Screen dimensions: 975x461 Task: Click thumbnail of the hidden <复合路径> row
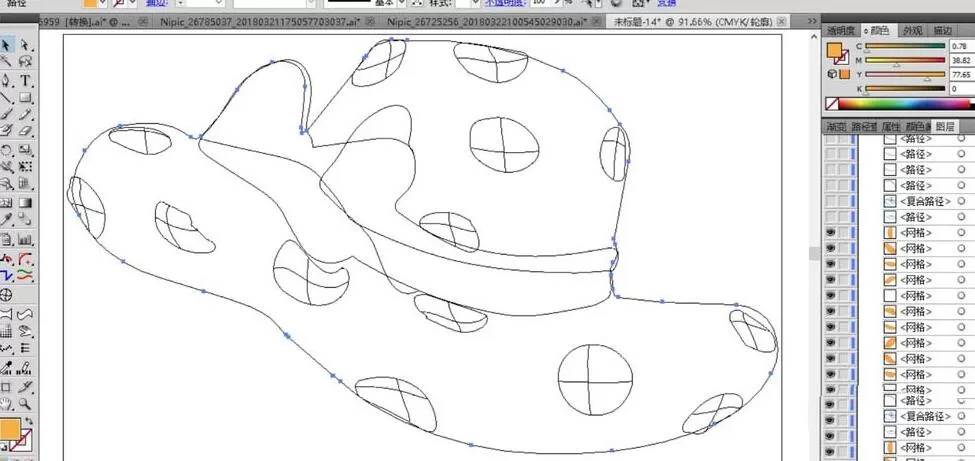coord(890,201)
